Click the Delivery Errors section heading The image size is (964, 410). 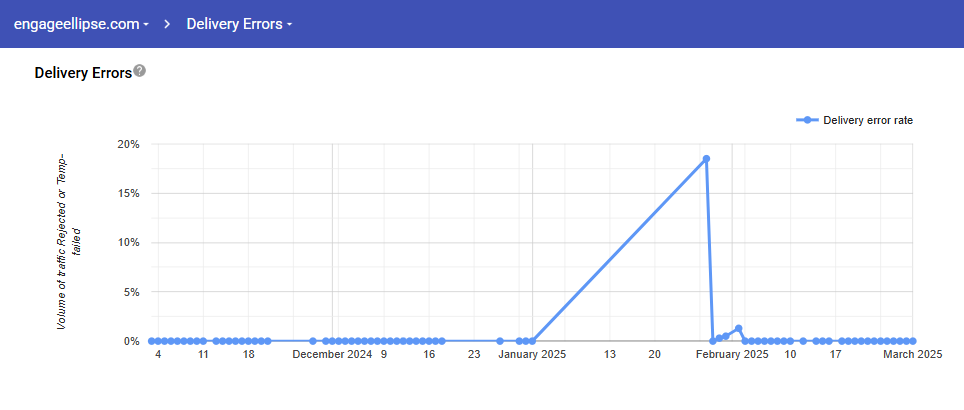[x=83, y=73]
